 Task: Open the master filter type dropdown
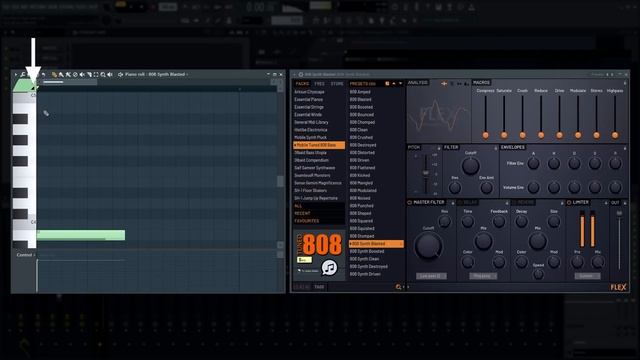point(431,276)
